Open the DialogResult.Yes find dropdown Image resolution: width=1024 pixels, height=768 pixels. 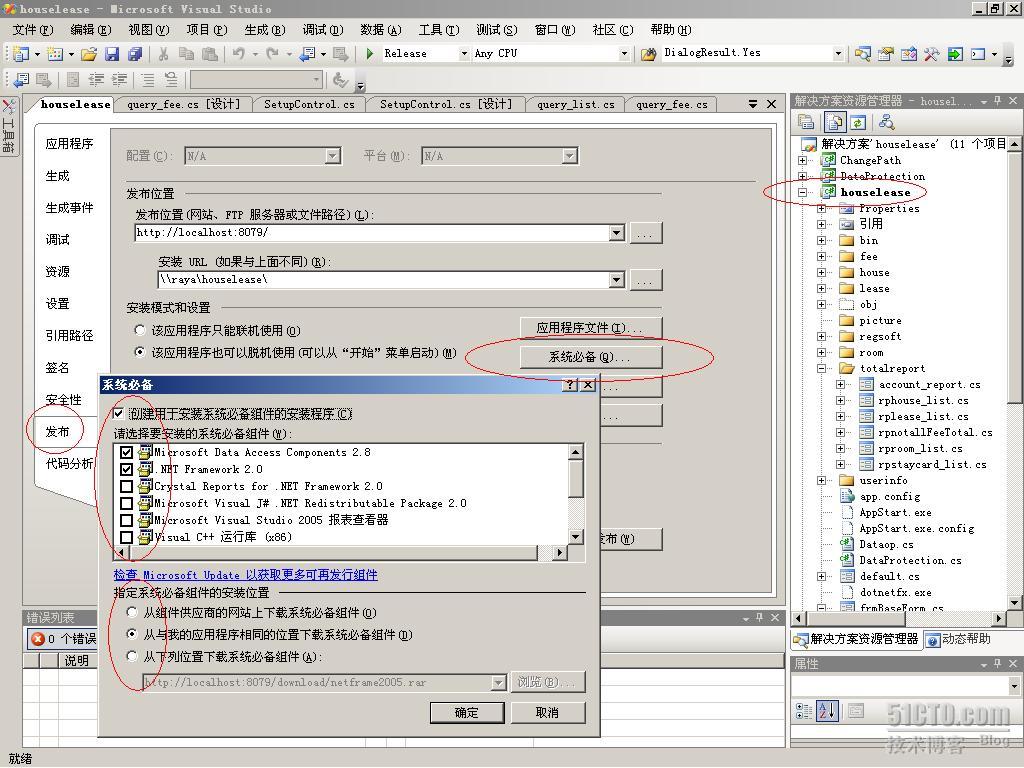point(839,54)
